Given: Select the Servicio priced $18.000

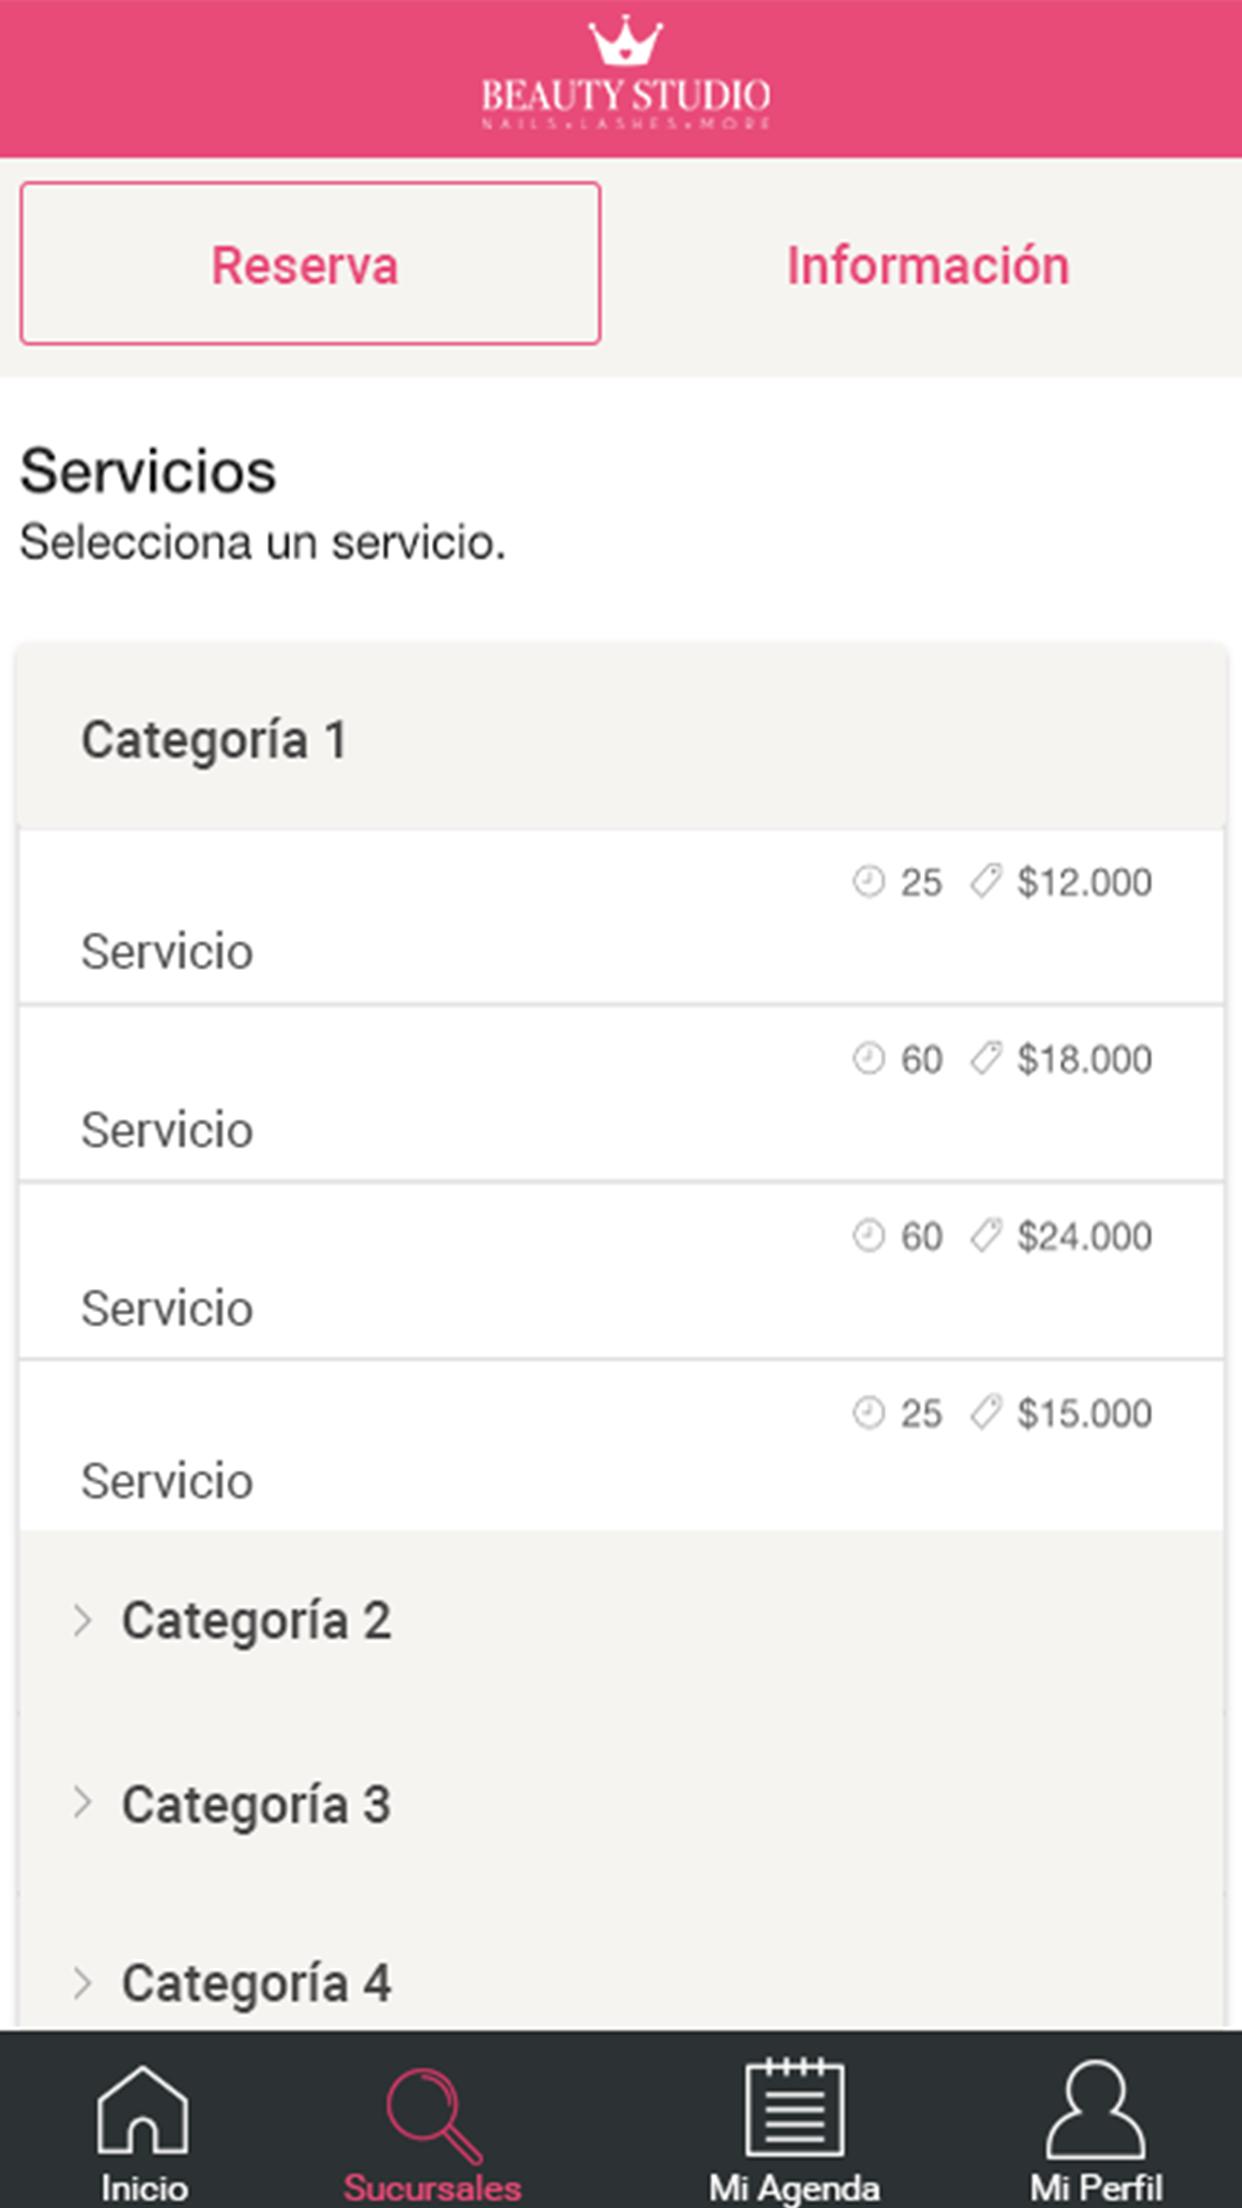Looking at the screenshot, I should tap(167, 1130).
